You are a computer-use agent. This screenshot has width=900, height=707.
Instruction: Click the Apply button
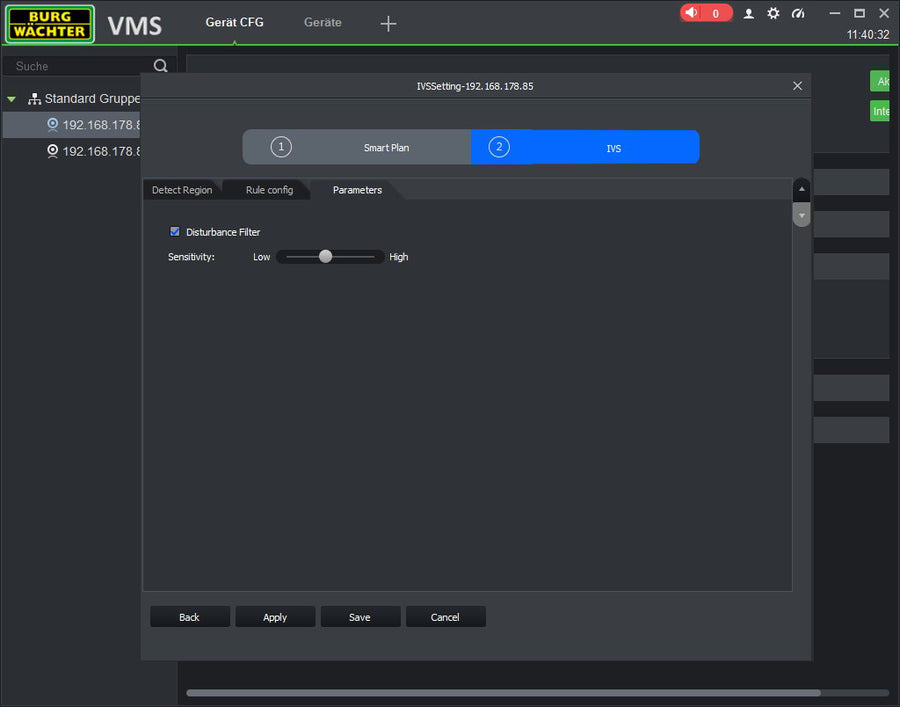tap(275, 617)
